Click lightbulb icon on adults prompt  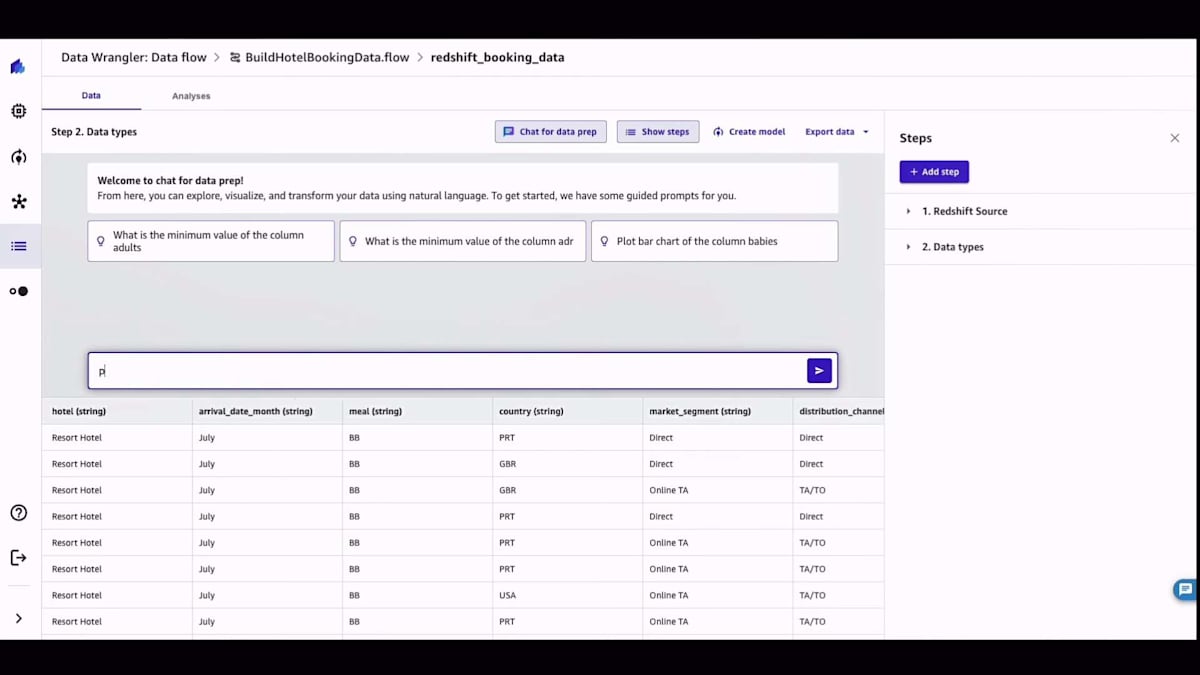click(100, 241)
